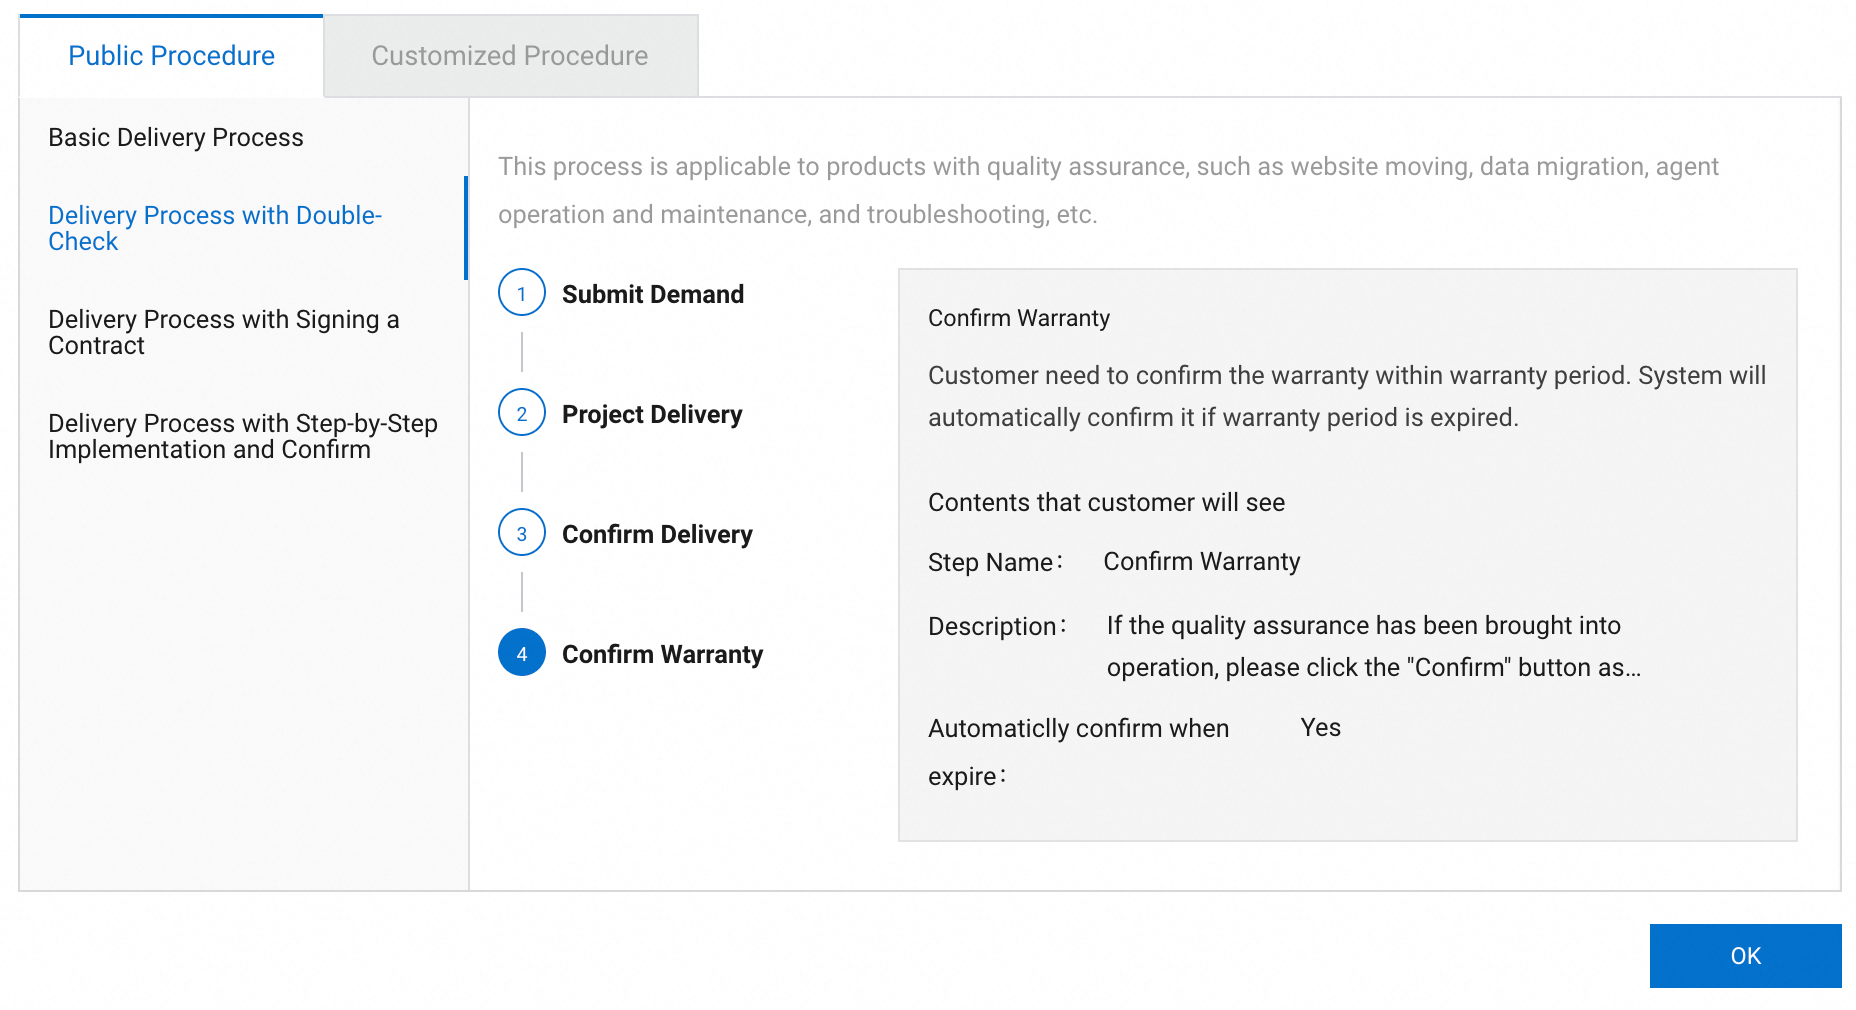Click the Step Name value Confirm Warranty
Viewport: 1856px width, 1010px height.
(x=1201, y=562)
